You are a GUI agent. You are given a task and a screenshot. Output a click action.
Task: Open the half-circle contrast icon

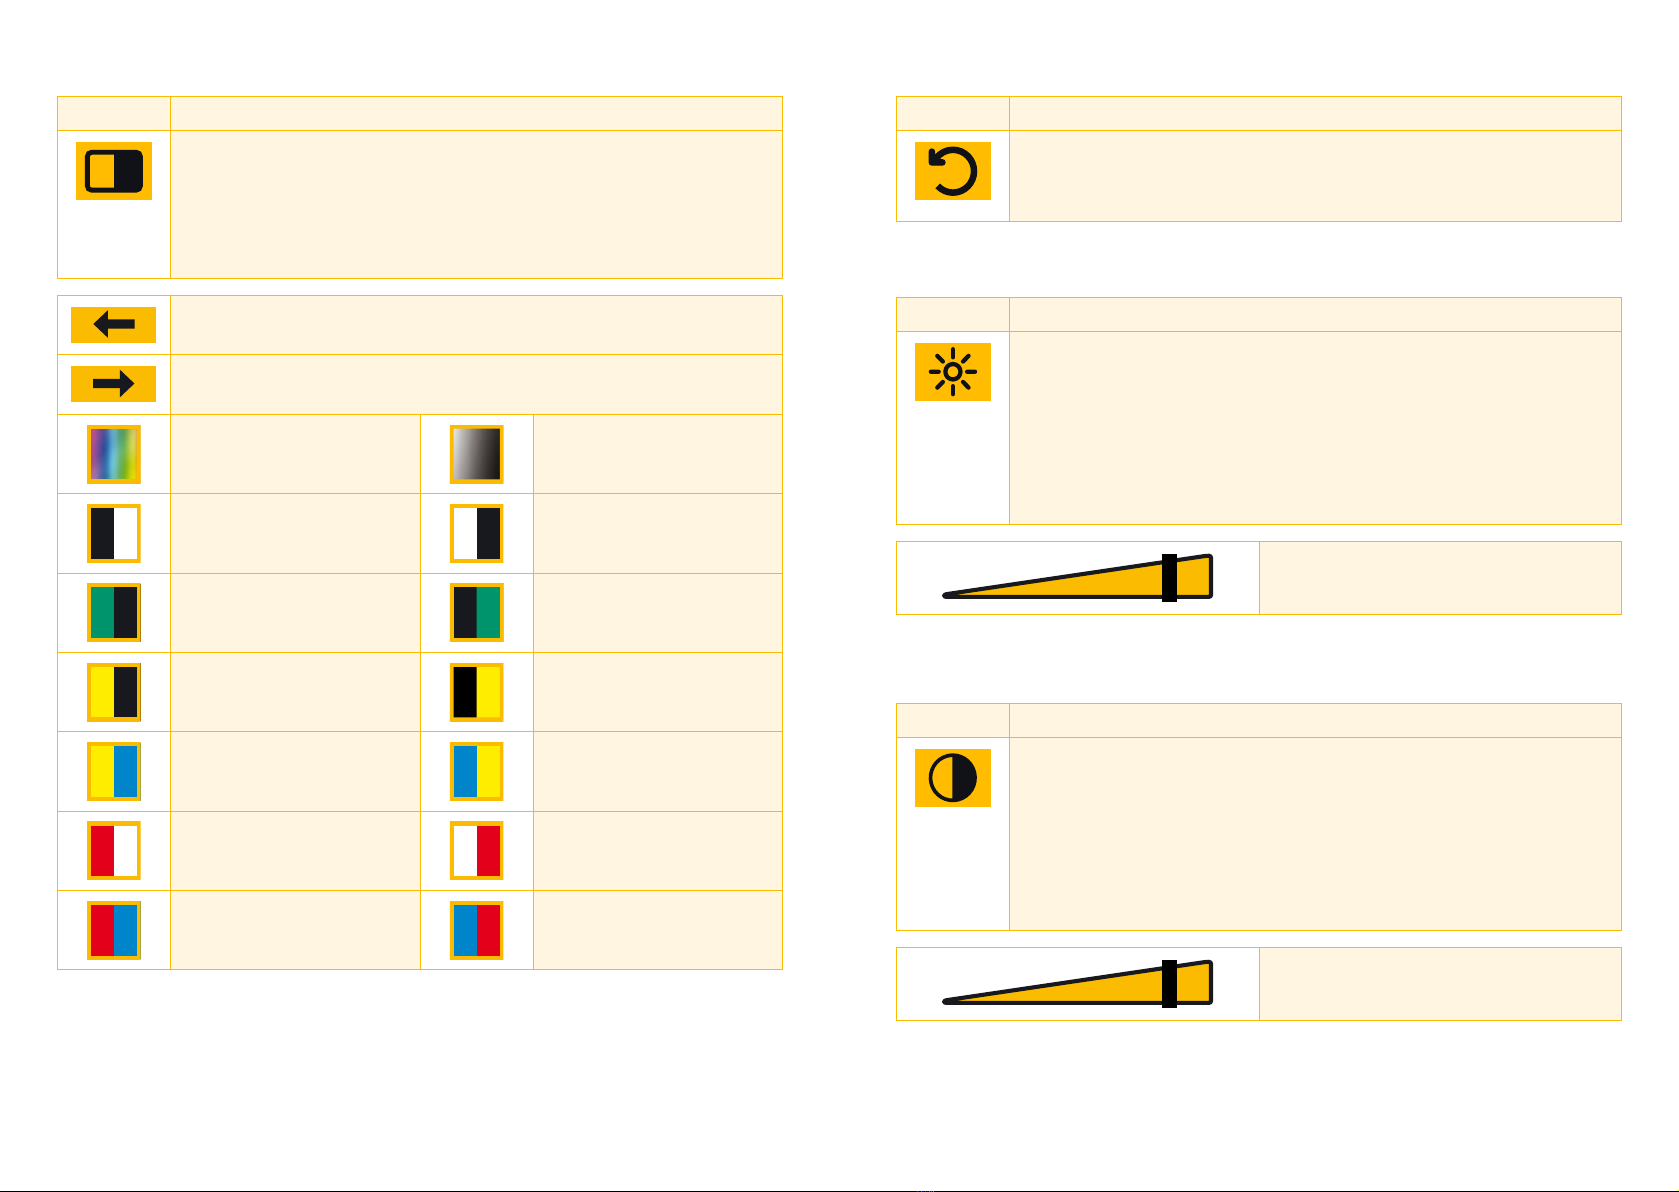click(953, 778)
